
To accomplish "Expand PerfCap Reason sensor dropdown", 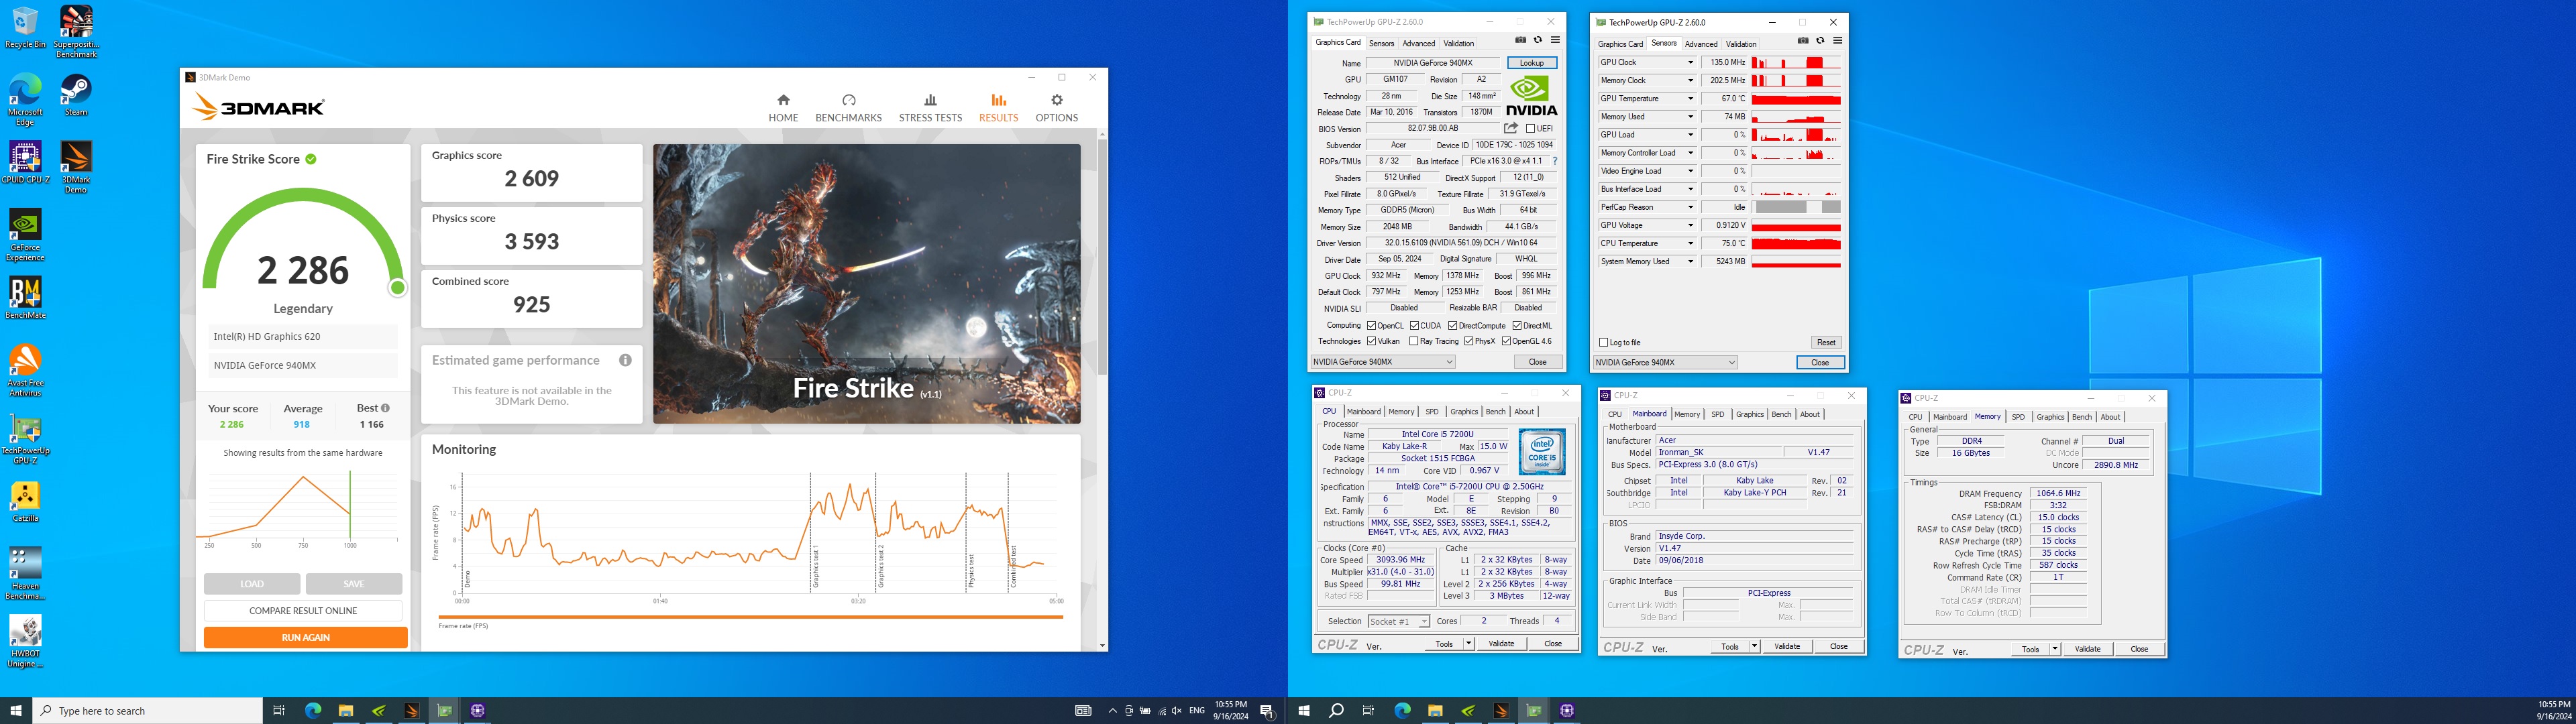I will point(1691,207).
